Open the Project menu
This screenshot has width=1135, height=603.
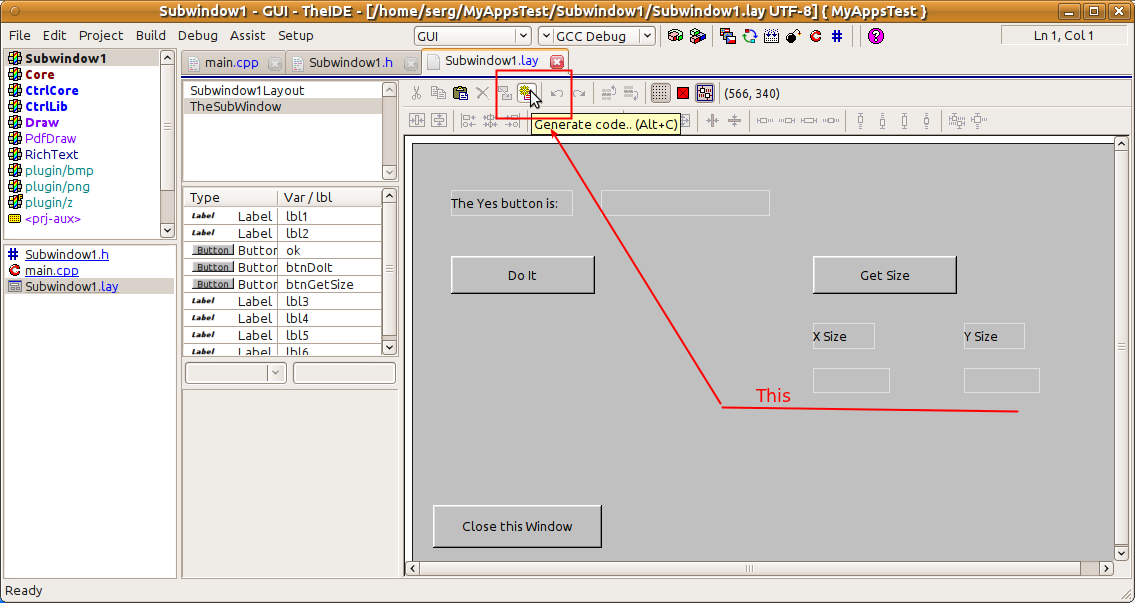101,35
